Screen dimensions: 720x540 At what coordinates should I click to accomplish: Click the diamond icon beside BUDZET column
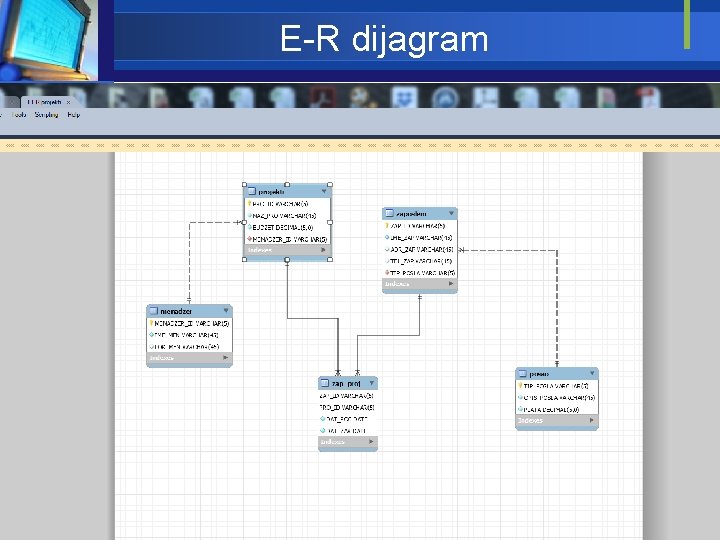[x=249, y=227]
